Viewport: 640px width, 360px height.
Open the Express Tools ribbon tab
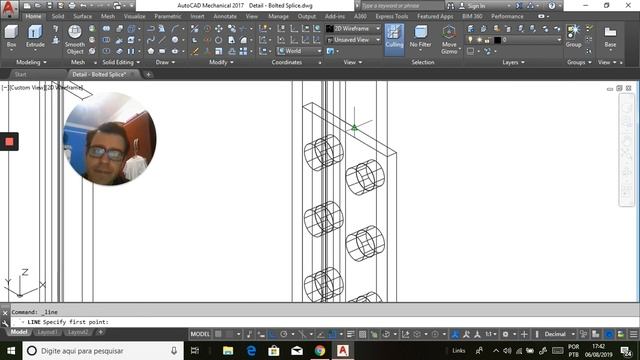click(x=392, y=16)
